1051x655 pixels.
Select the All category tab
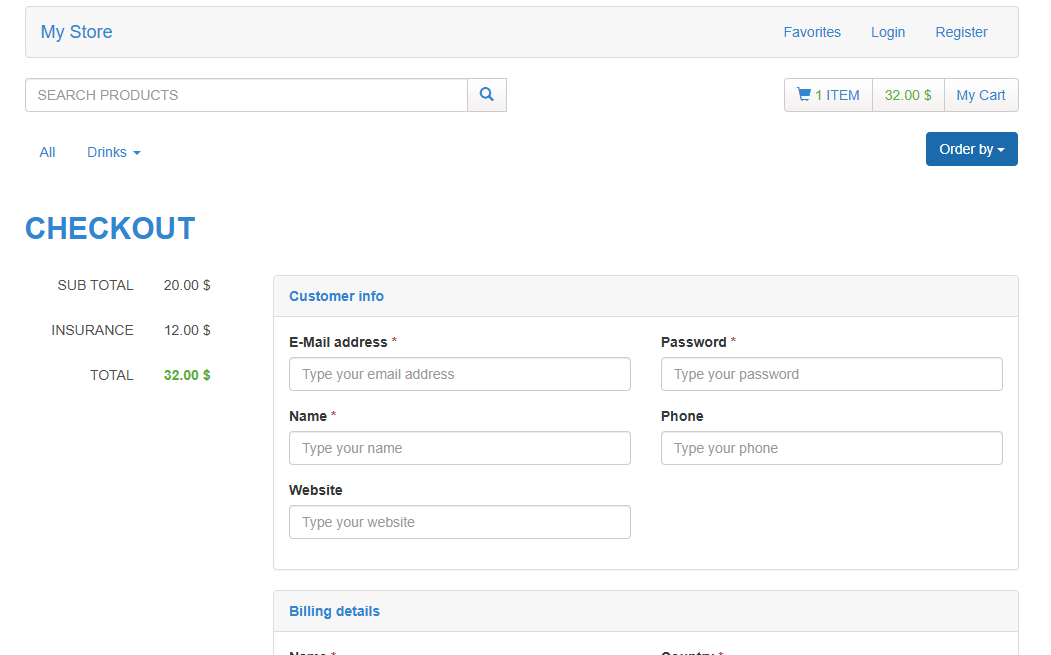click(47, 152)
